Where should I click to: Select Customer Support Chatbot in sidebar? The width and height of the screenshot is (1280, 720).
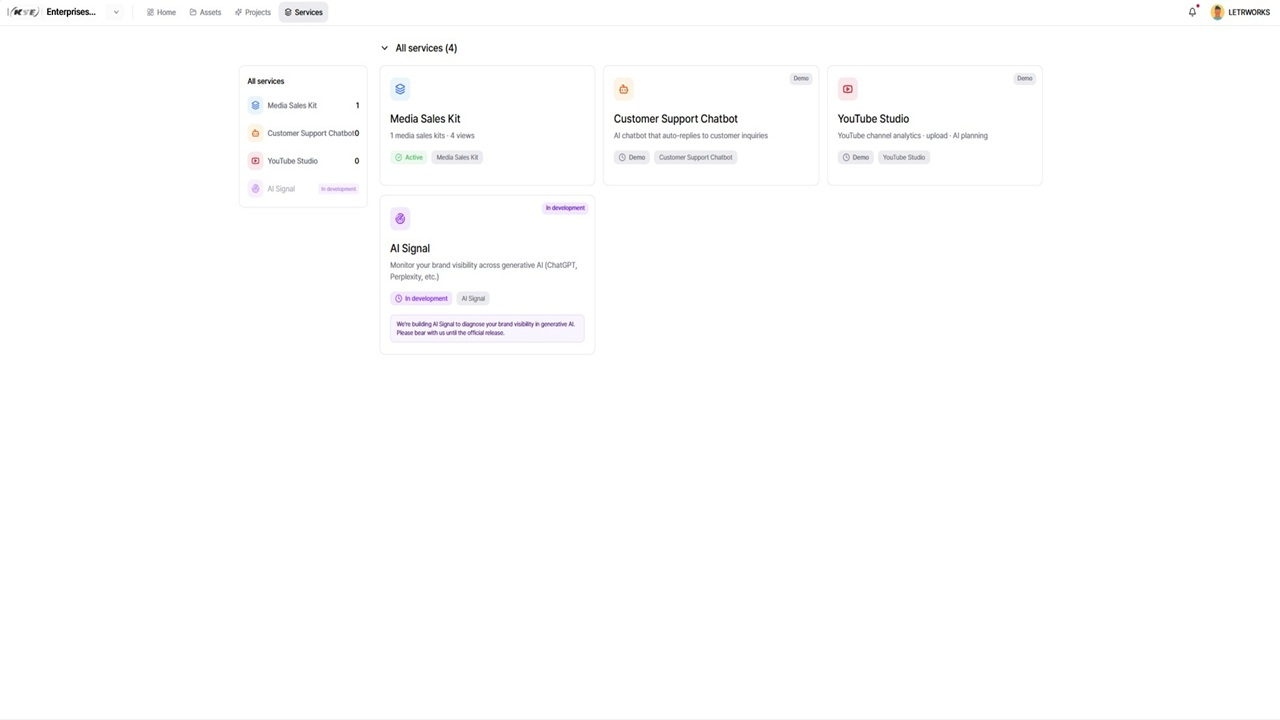[x=303, y=133]
